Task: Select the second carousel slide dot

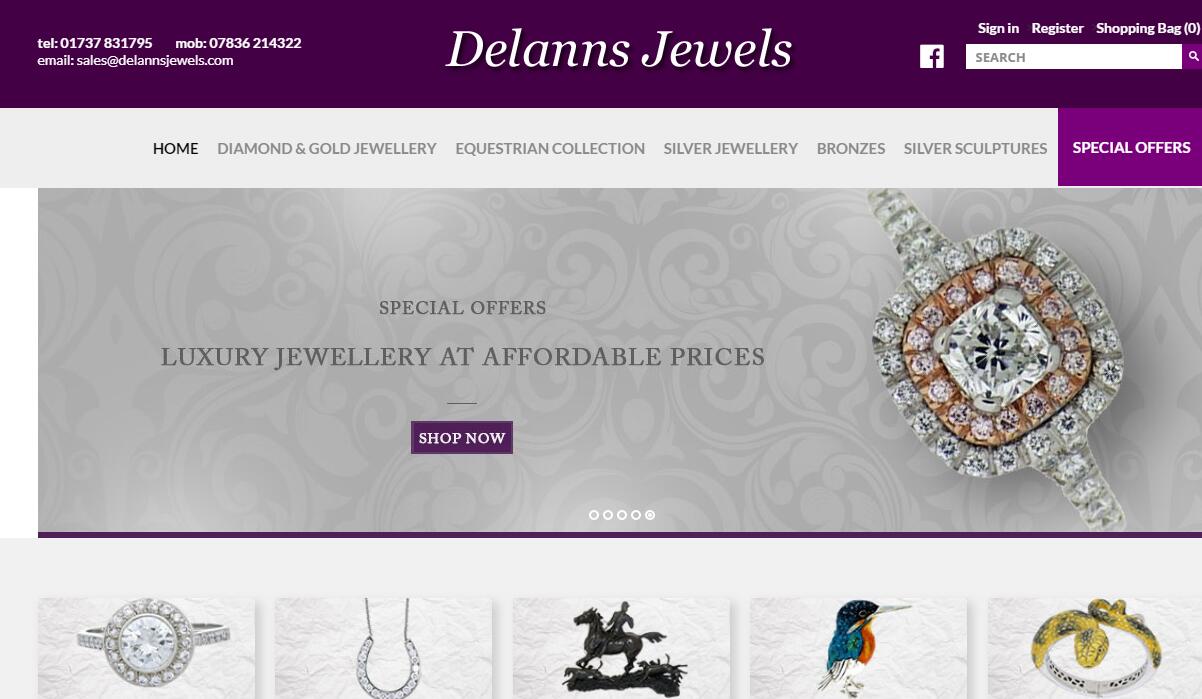Action: pos(608,515)
